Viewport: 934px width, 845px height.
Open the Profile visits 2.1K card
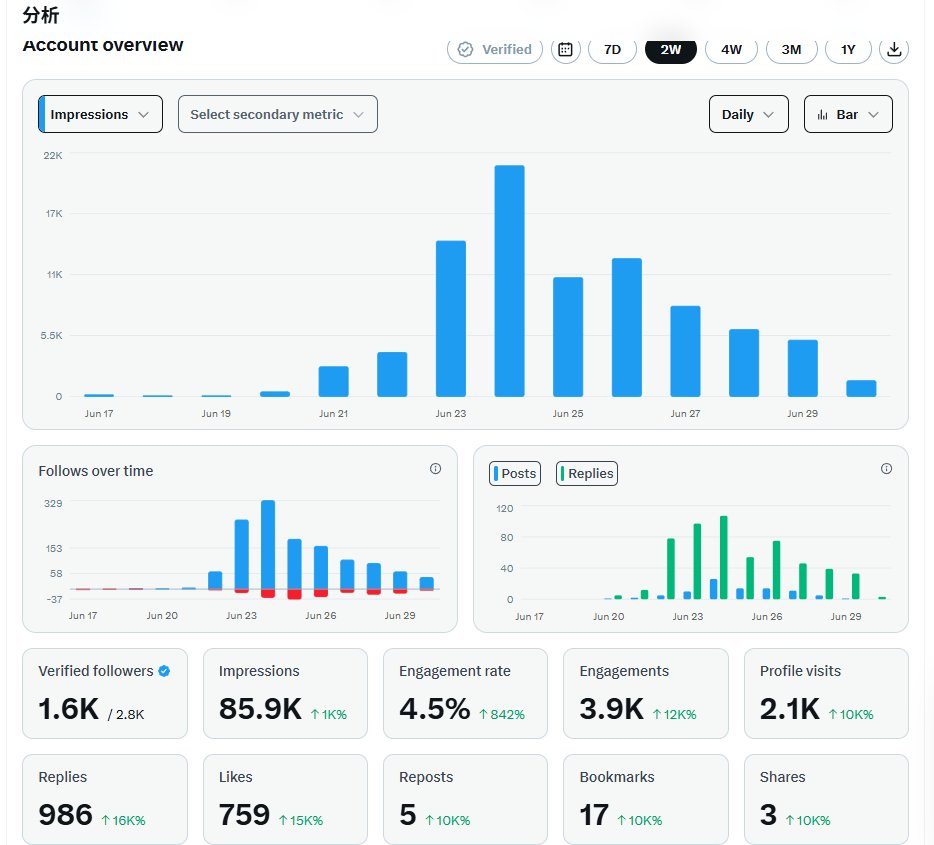point(826,694)
